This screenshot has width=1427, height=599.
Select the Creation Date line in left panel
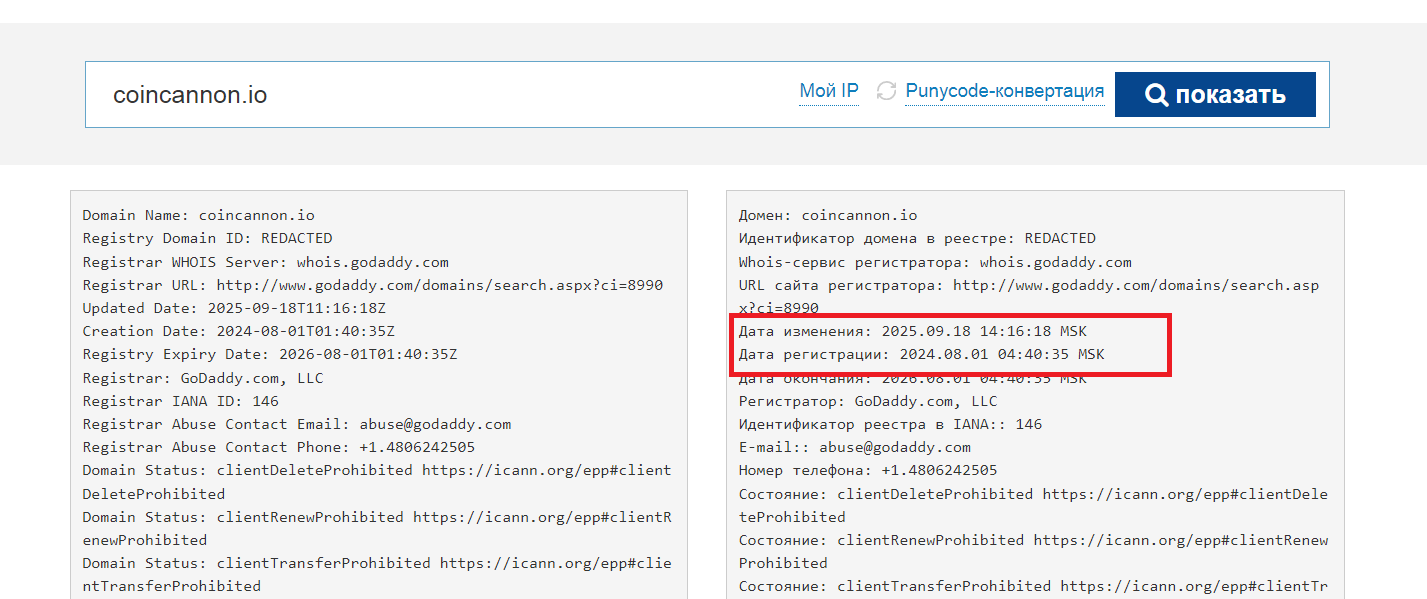[269, 331]
